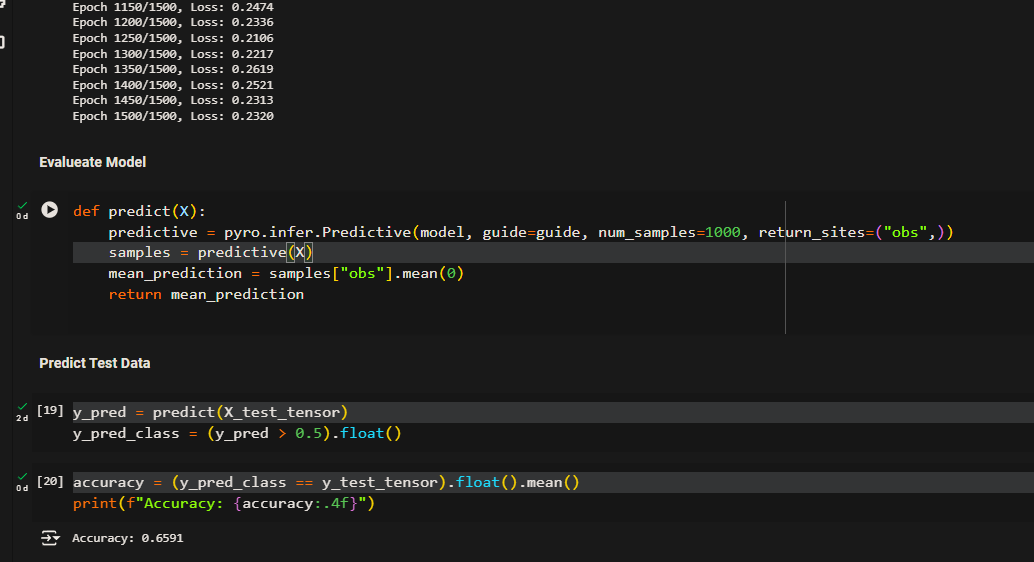Image resolution: width=1034 pixels, height=562 pixels.
Task: Click the 'return mean_prediction' code line
Action: click(206, 294)
